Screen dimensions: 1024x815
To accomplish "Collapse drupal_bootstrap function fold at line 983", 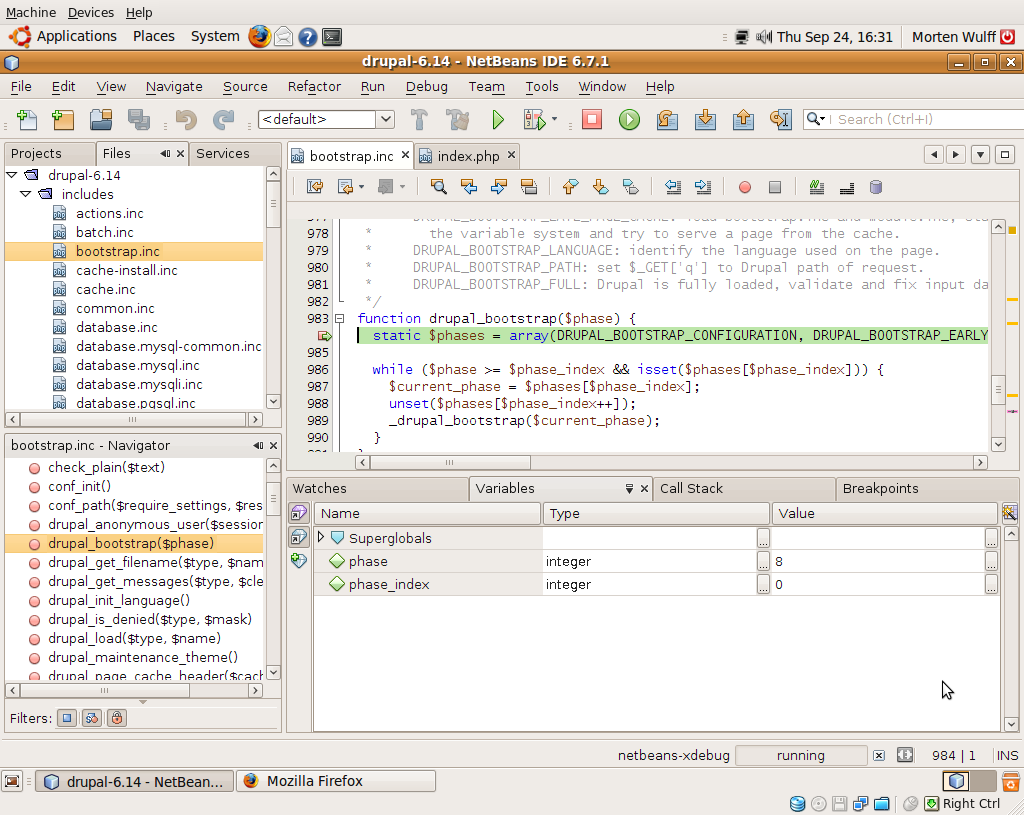I will [x=339, y=319].
